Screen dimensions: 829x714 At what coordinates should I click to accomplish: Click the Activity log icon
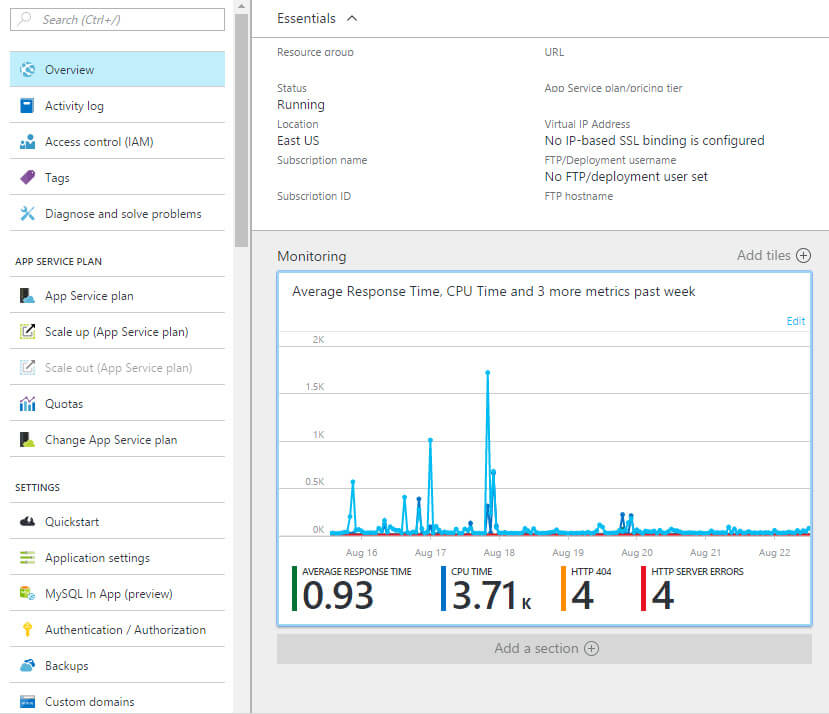click(x=27, y=106)
